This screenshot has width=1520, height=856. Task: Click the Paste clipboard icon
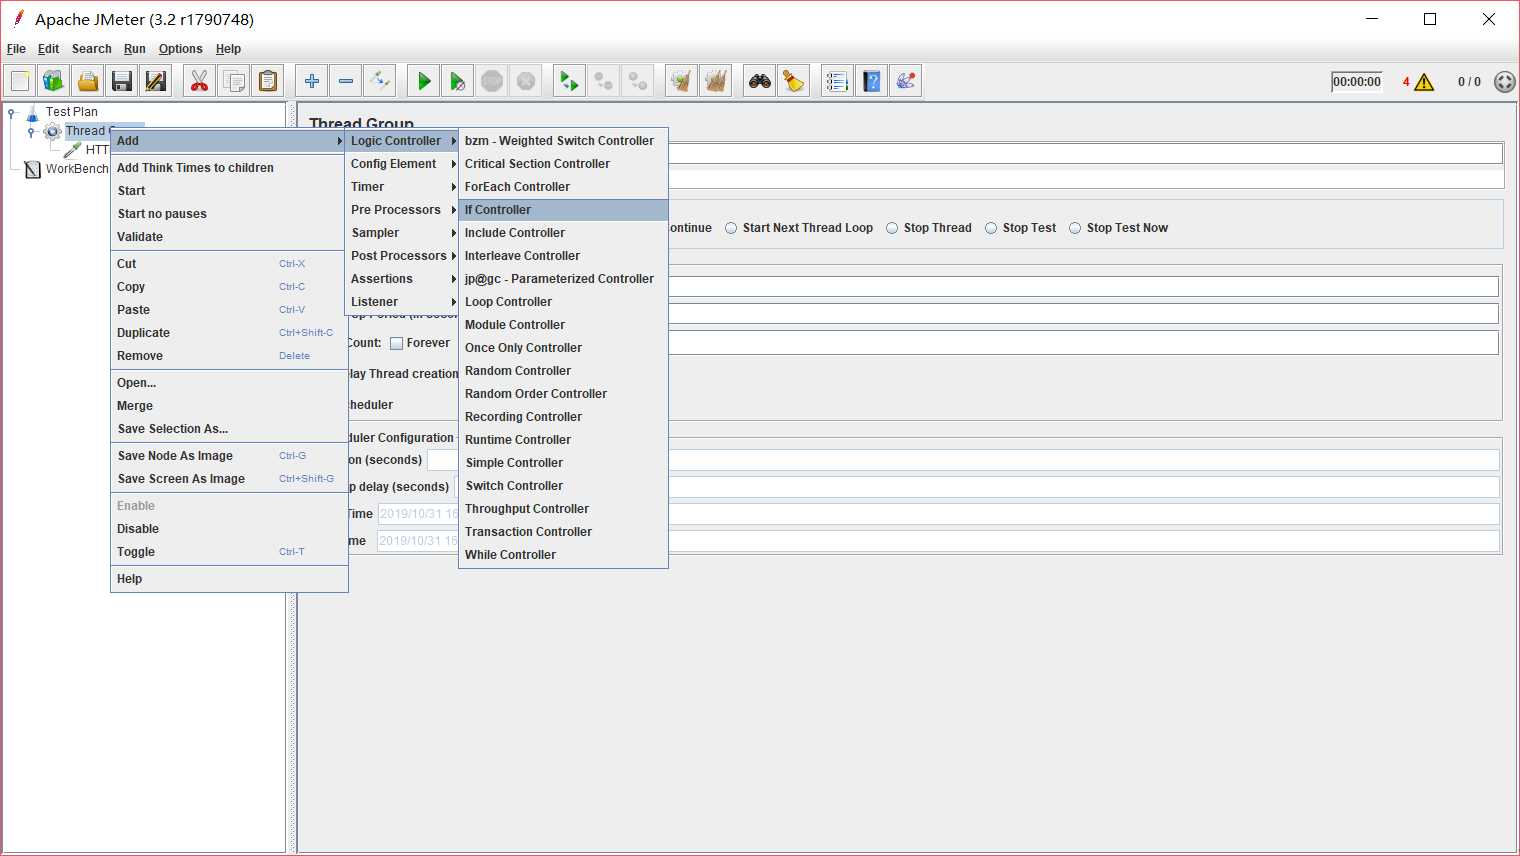click(x=268, y=81)
